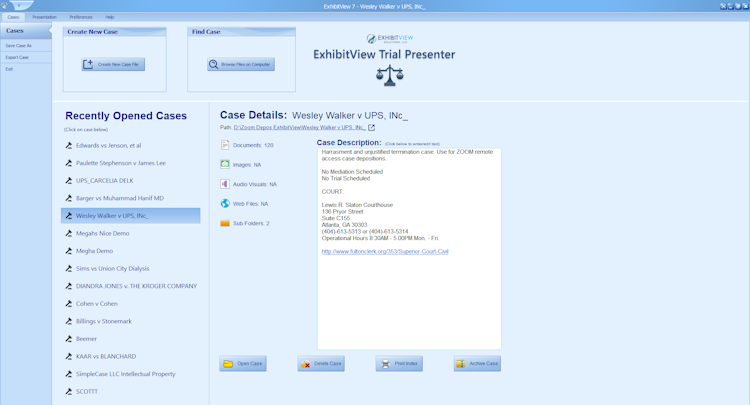The height and width of the screenshot is (405, 750).
Task: Click the Documents: 120 count
Action: coord(253,145)
